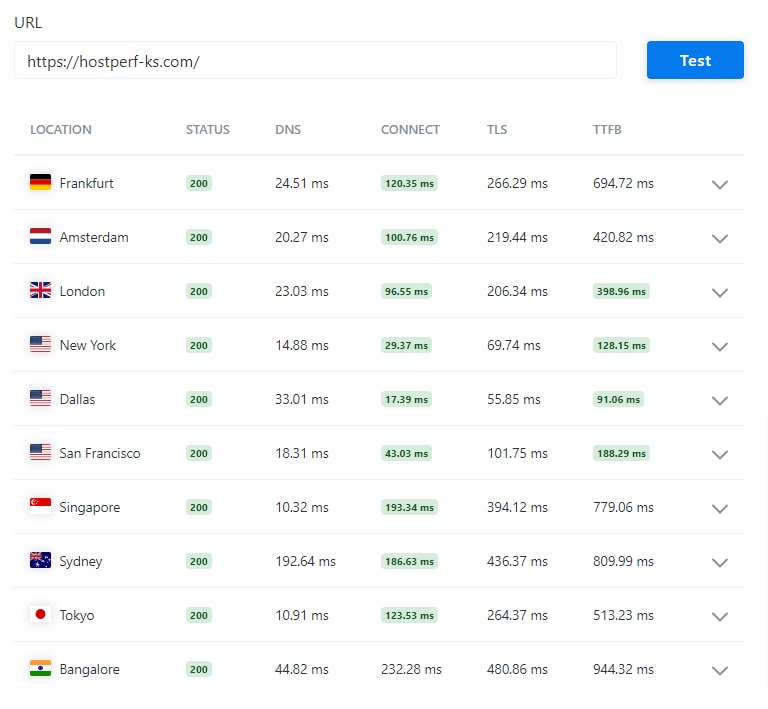The width and height of the screenshot is (768, 709).
Task: Expand the Sydney timing details
Action: tap(720, 563)
